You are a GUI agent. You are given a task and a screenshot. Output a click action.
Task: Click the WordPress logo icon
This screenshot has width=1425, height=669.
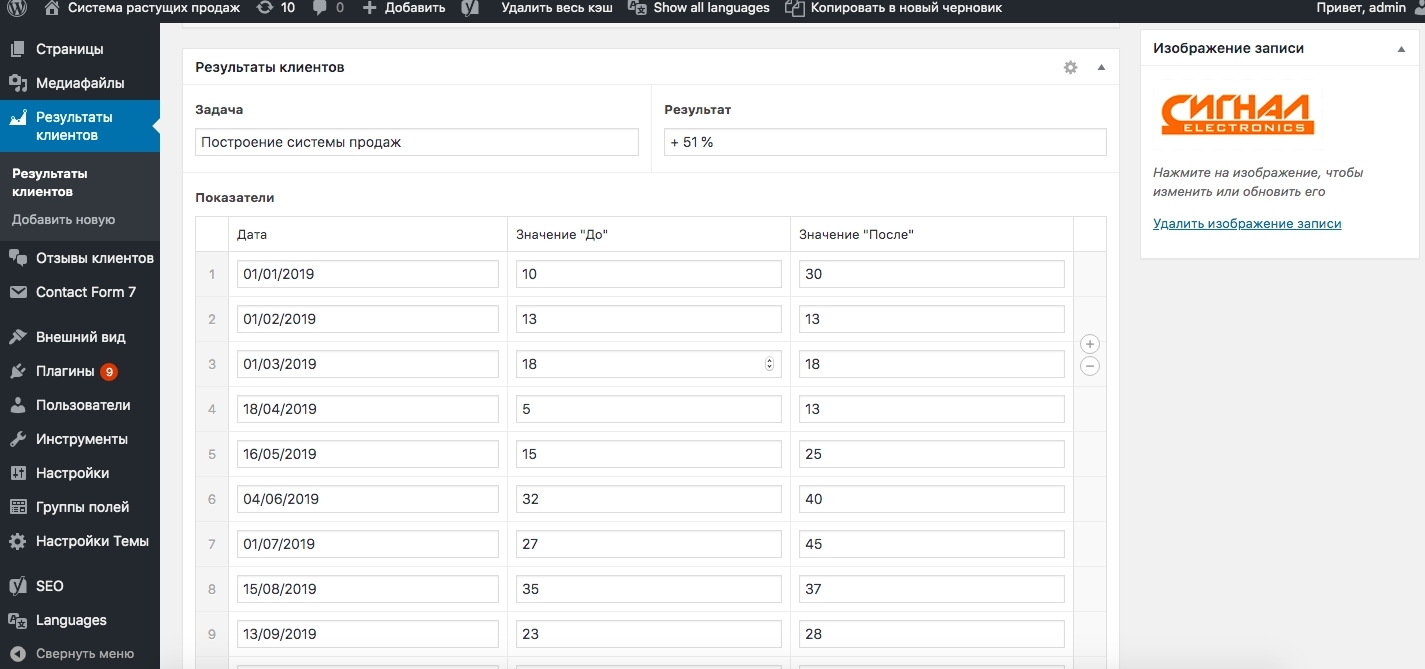pyautogui.click(x=17, y=8)
